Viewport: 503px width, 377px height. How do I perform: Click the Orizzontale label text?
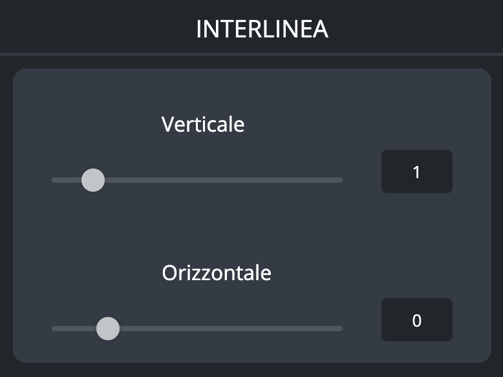pyautogui.click(x=216, y=273)
